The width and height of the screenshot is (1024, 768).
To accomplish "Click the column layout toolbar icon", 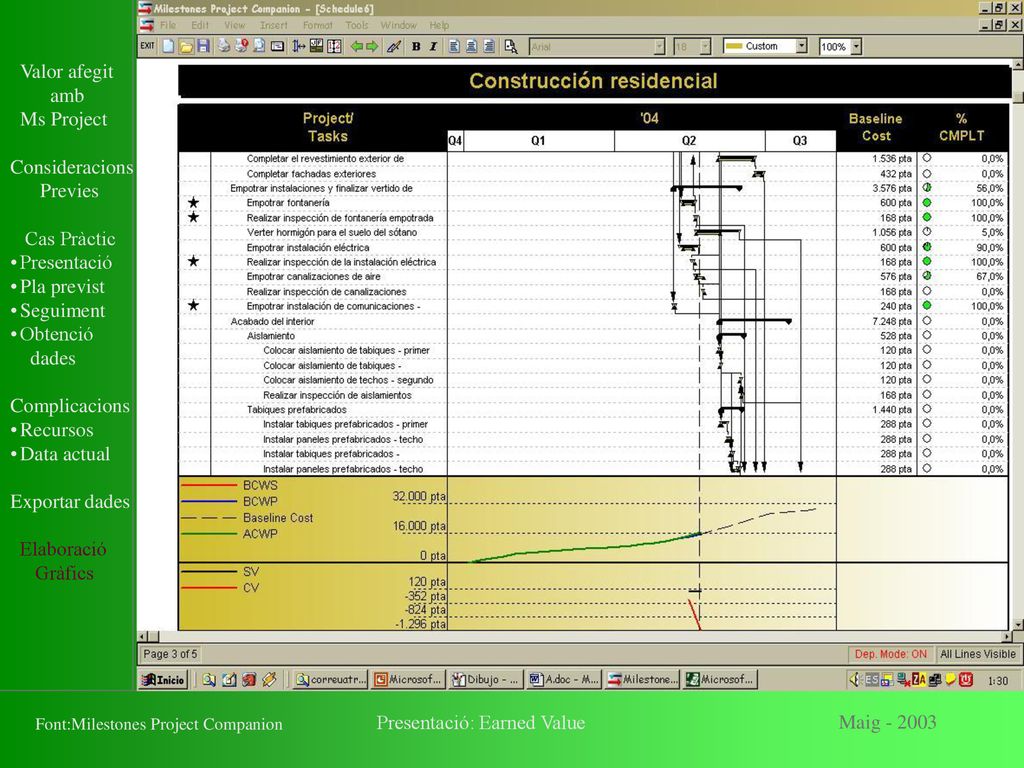I will point(334,46).
